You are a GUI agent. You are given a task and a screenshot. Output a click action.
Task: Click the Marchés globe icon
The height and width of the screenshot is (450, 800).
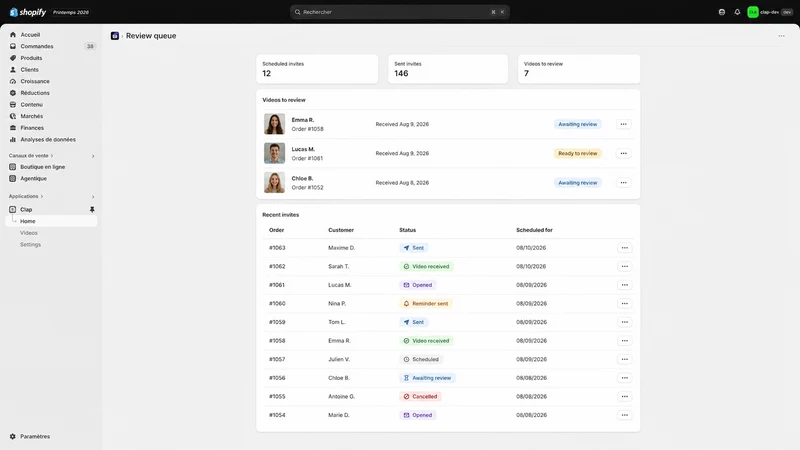(13, 116)
